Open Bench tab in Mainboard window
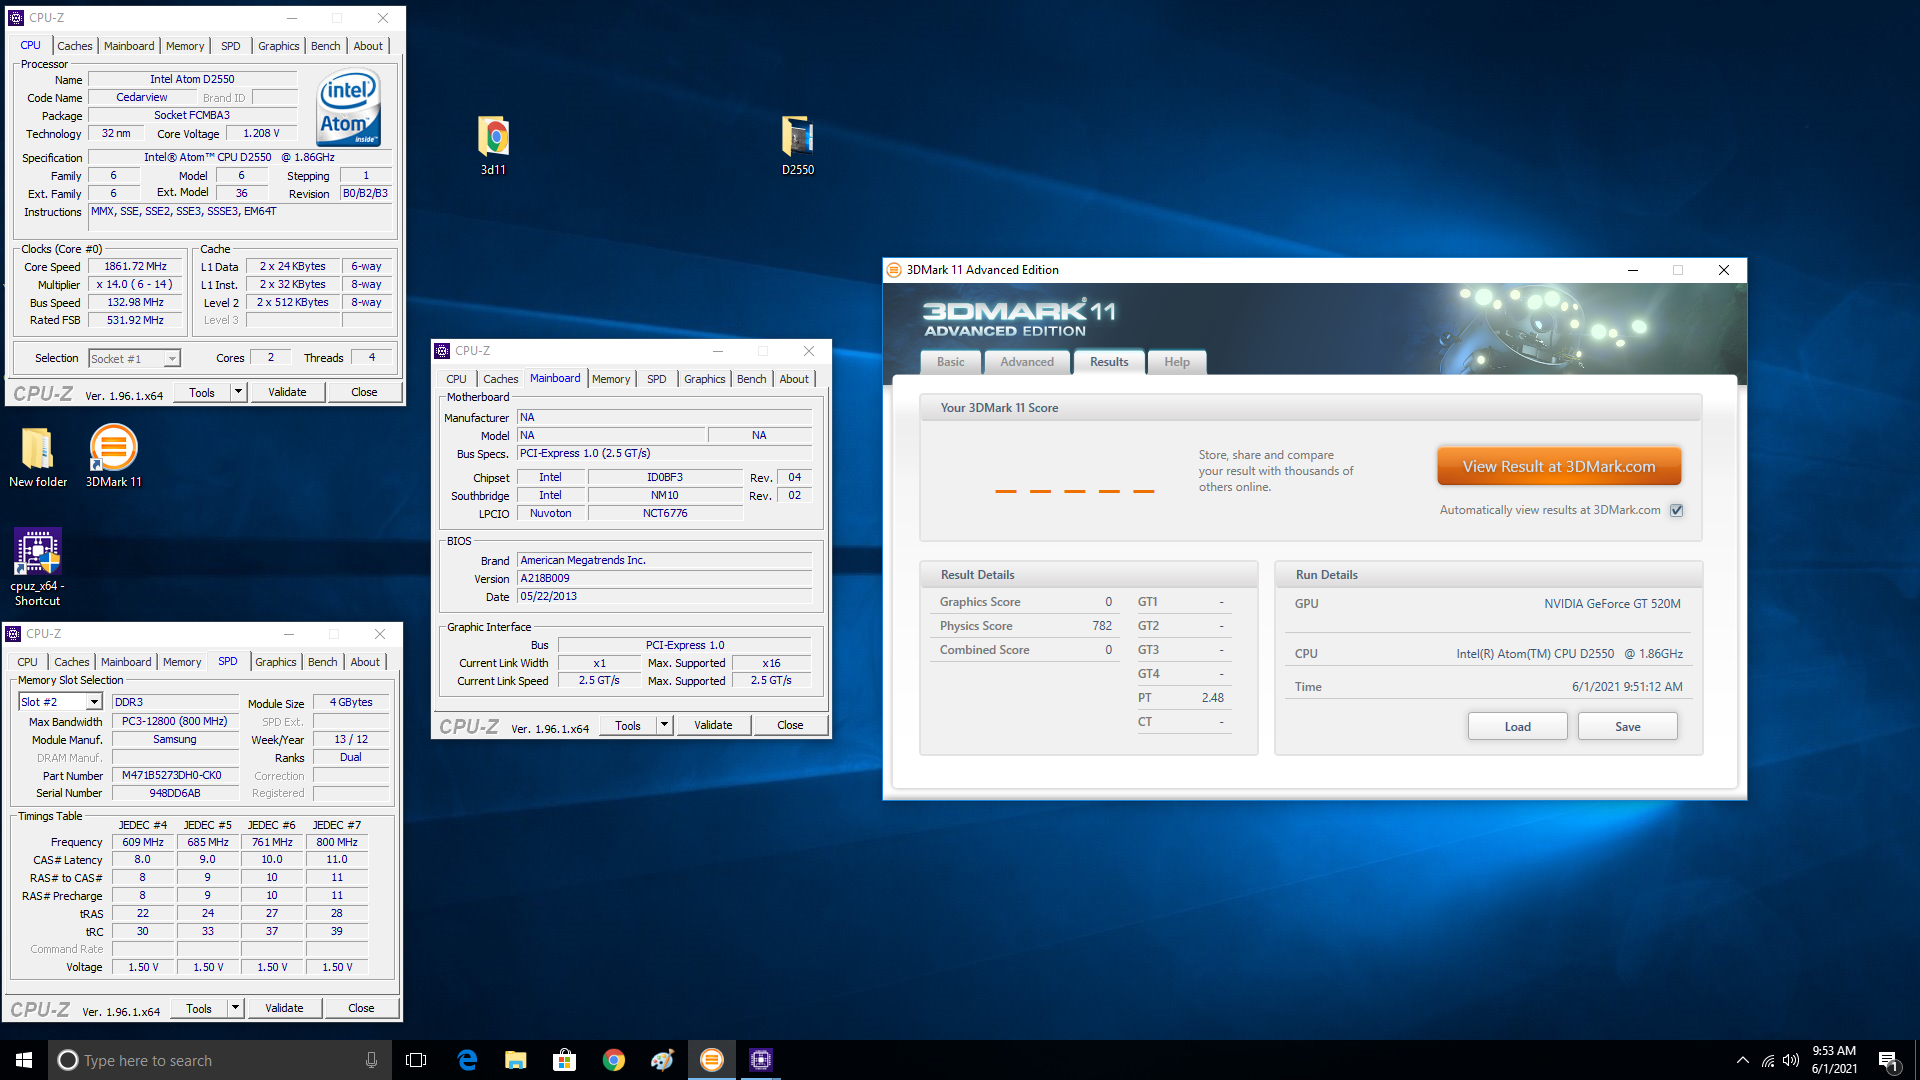Screen dimensions: 1920x1080 pyautogui.click(x=751, y=379)
